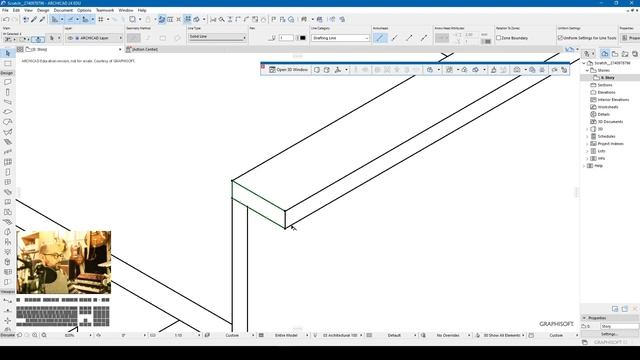Open the File menu

(5, 10)
